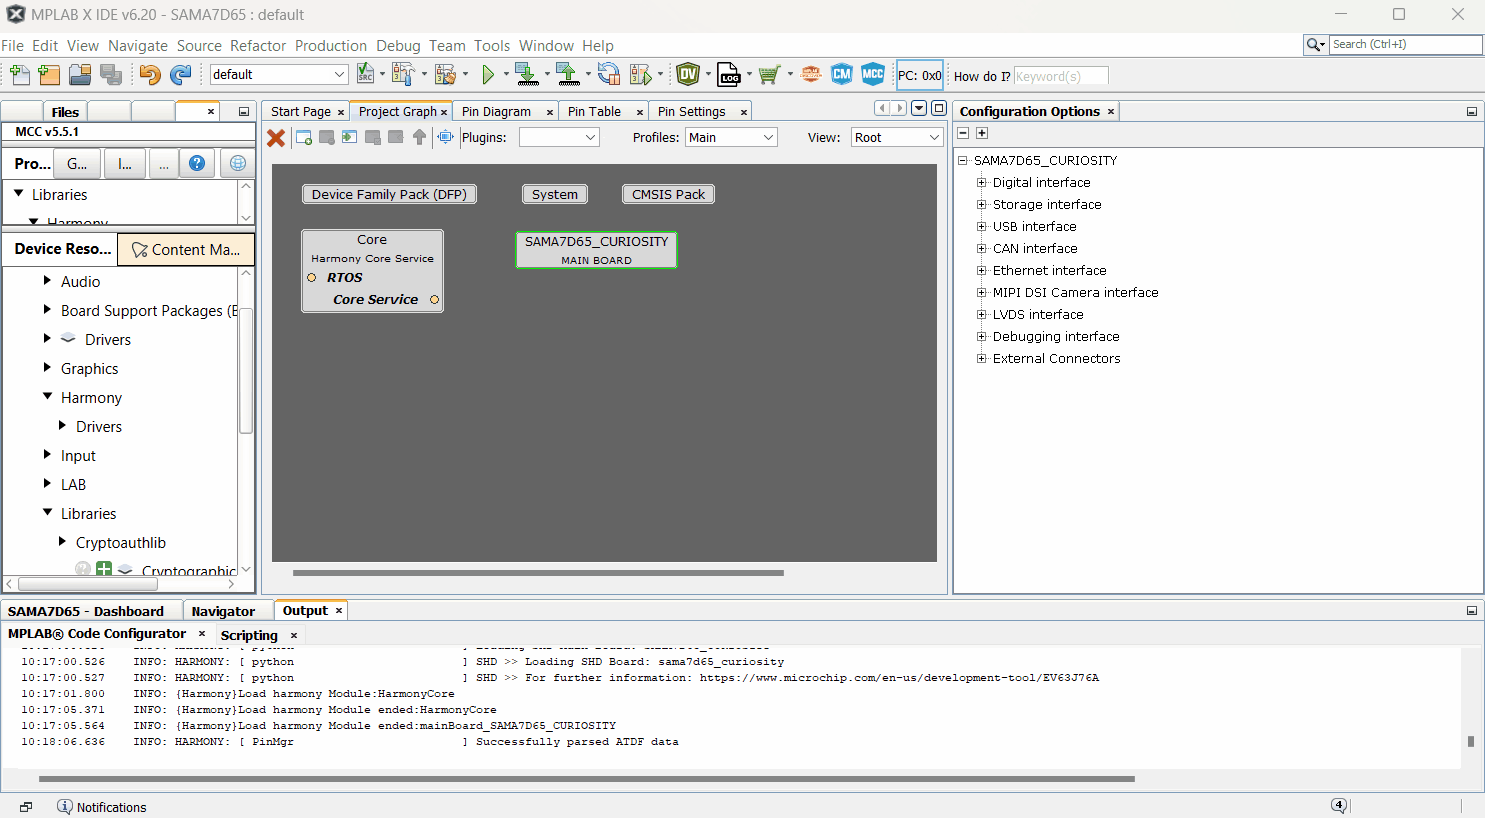Click the shopping cart icon
1485x818 pixels.
tap(768, 74)
